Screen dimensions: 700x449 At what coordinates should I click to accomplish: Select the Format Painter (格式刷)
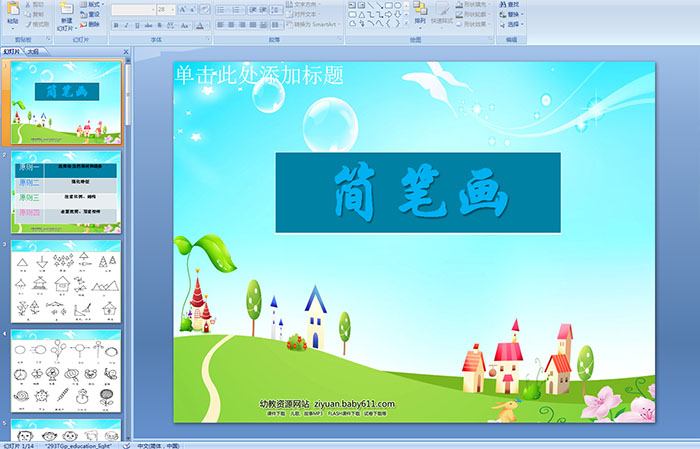[x=37, y=24]
